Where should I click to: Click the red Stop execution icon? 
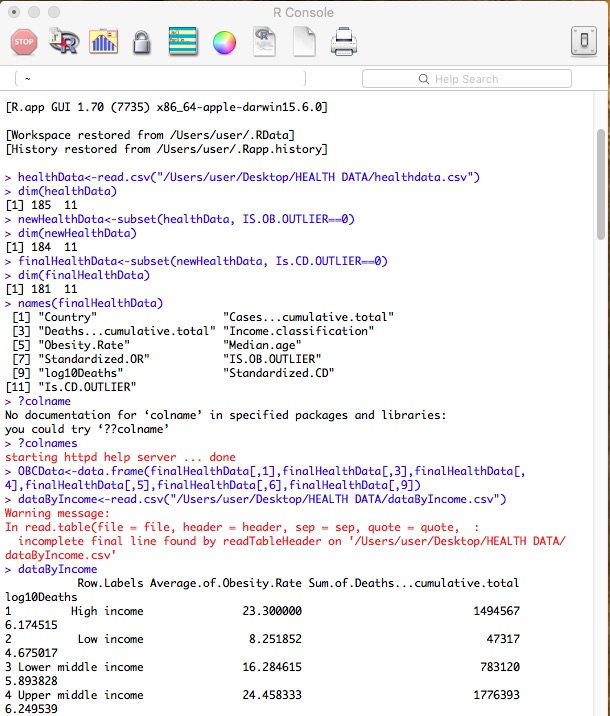(24, 41)
